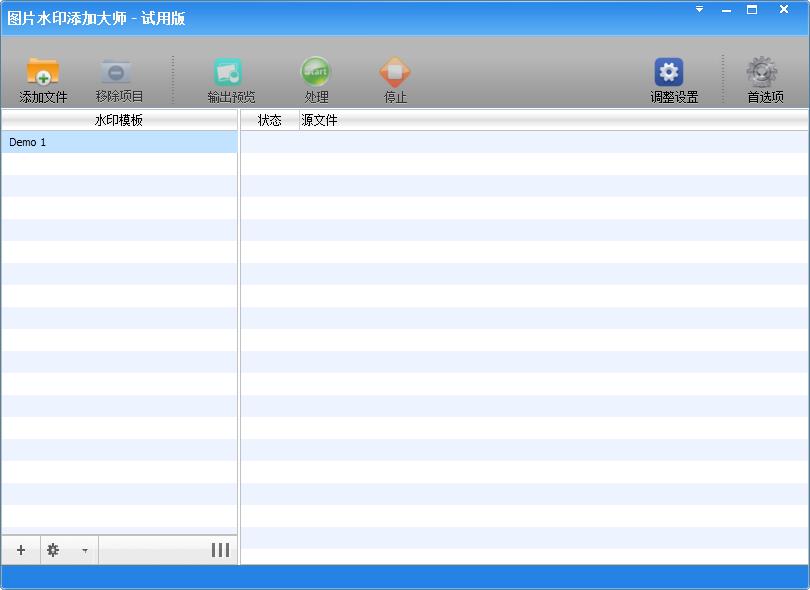810x590 pixels.
Task: Click the 水印模板 column header
Action: pyautogui.click(x=119, y=120)
